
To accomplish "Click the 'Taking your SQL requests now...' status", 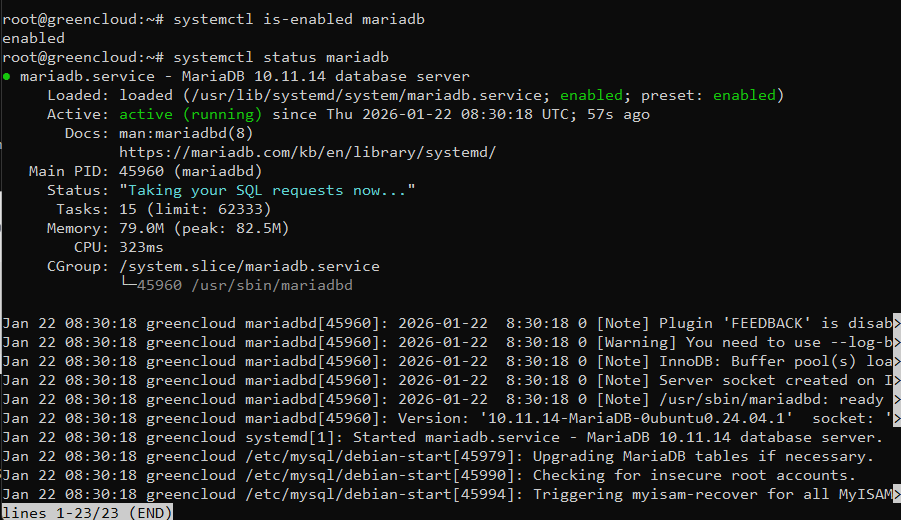I will 267,190.
